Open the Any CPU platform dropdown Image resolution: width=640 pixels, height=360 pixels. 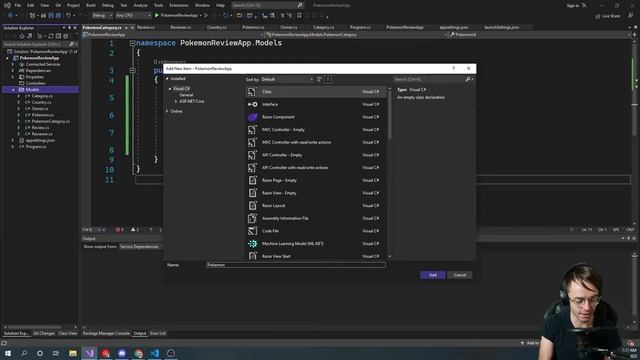click(133, 16)
